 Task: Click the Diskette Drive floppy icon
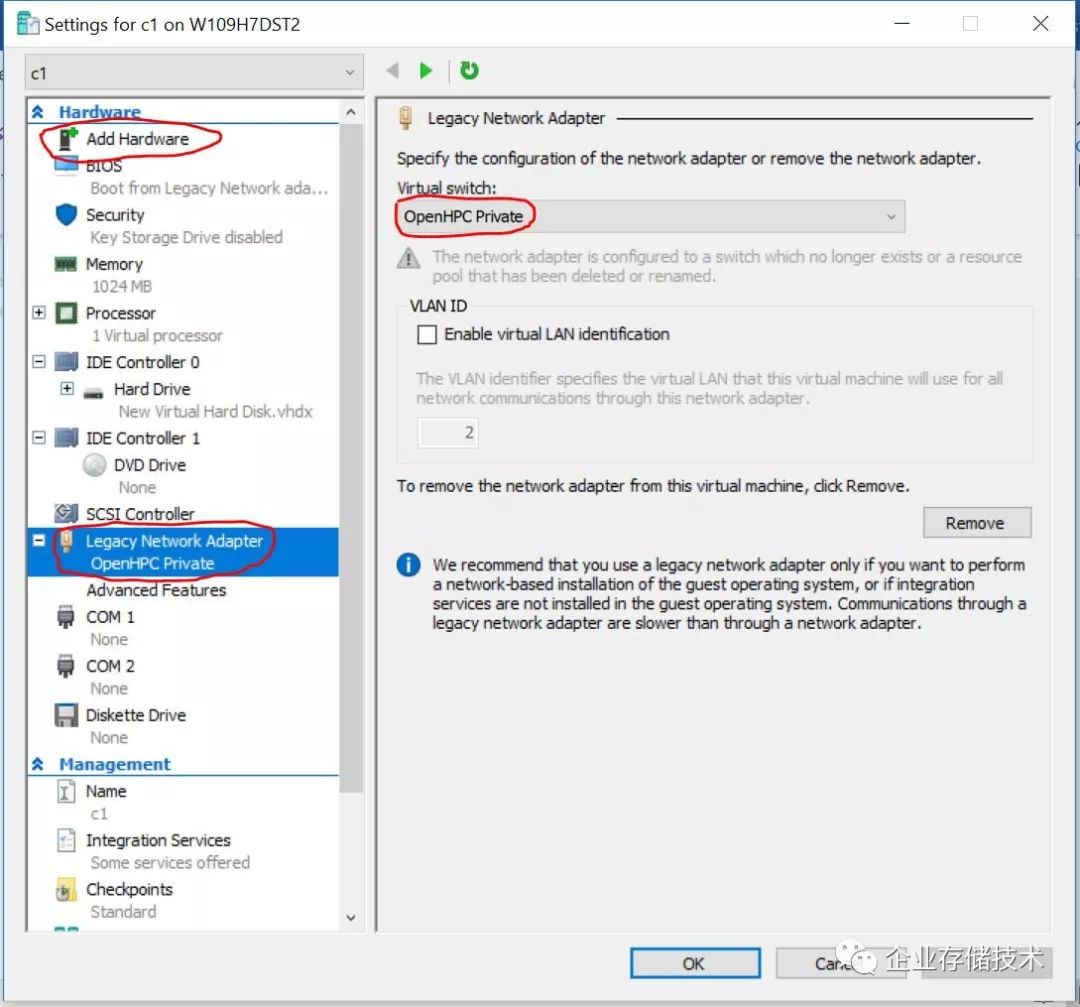coord(66,715)
